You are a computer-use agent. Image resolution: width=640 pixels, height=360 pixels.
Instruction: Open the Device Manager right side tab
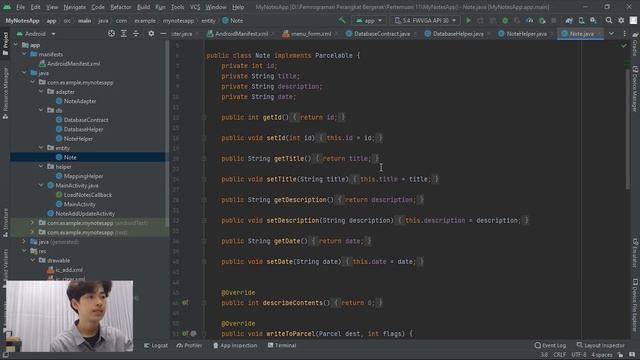pos(635,89)
